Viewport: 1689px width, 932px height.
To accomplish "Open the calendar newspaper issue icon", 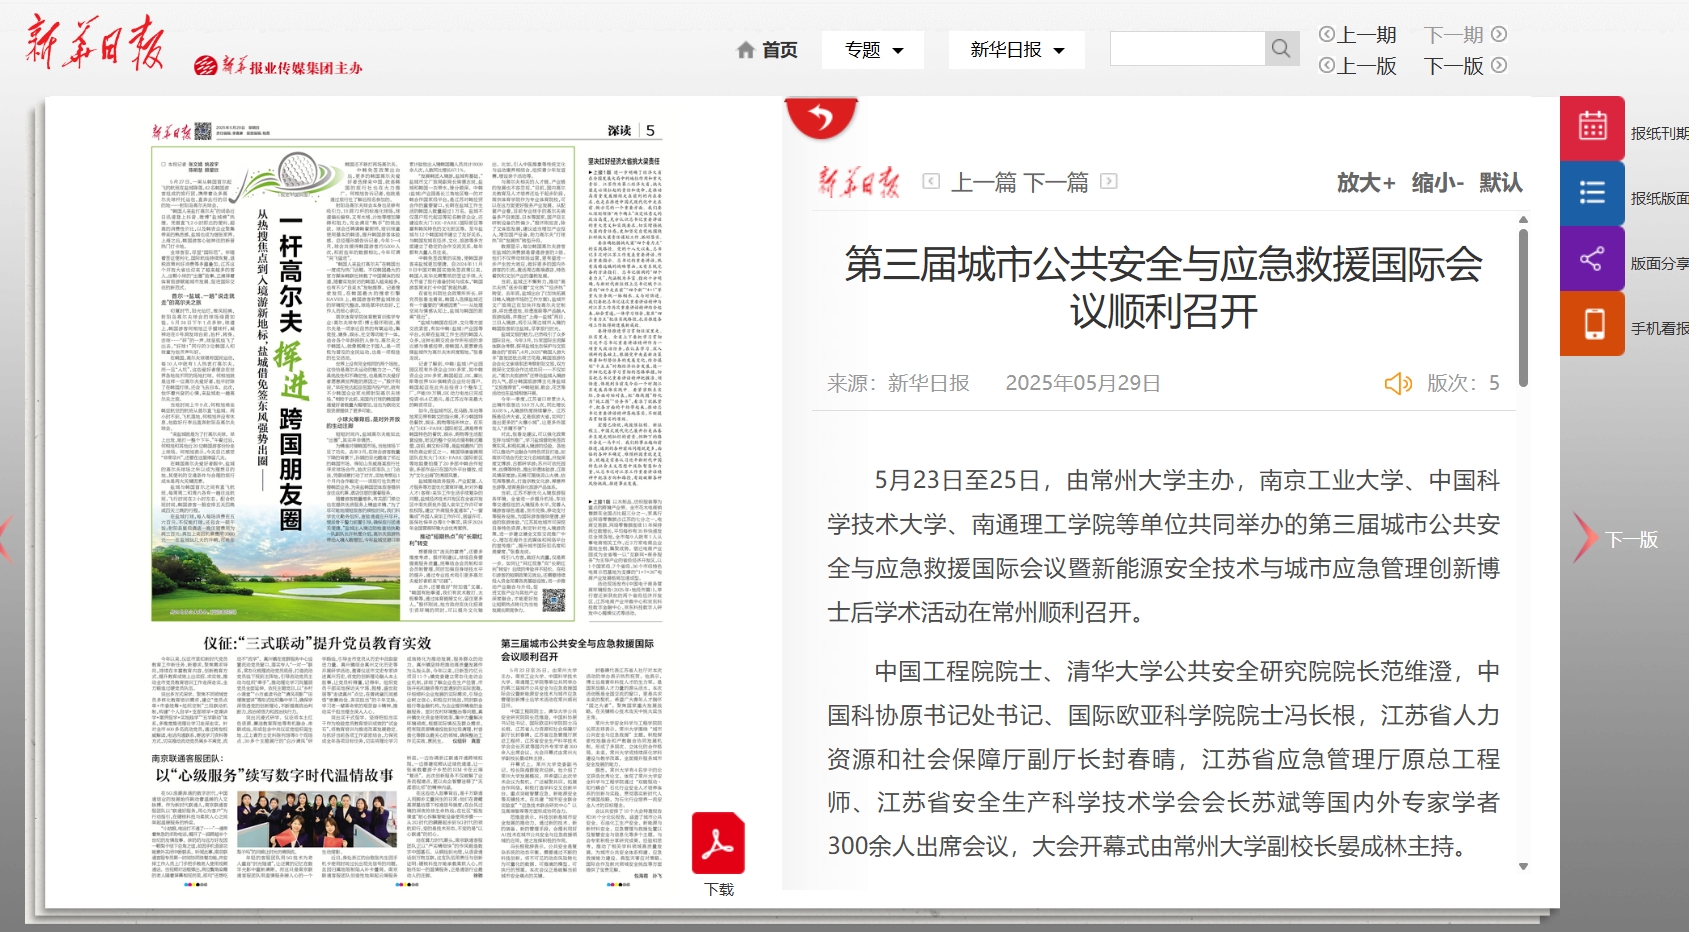I will click(1592, 127).
